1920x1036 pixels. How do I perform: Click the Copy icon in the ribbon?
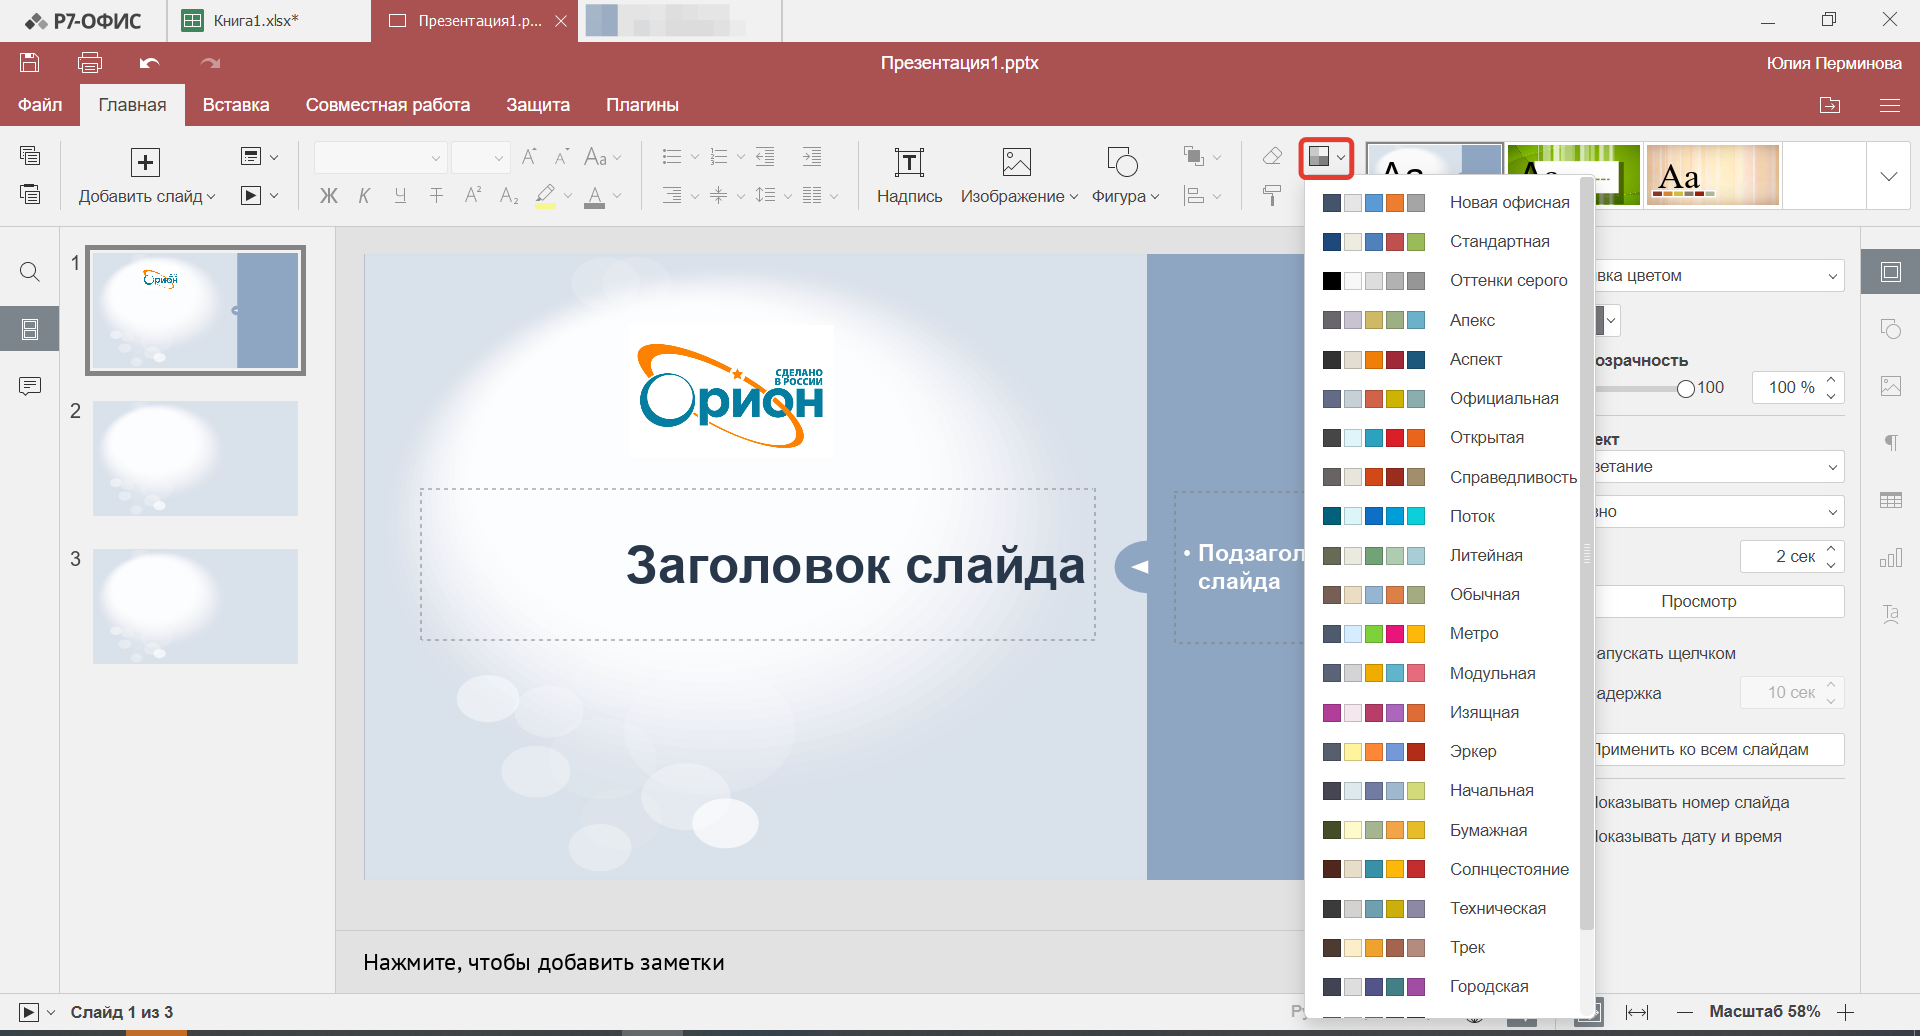pos(30,155)
